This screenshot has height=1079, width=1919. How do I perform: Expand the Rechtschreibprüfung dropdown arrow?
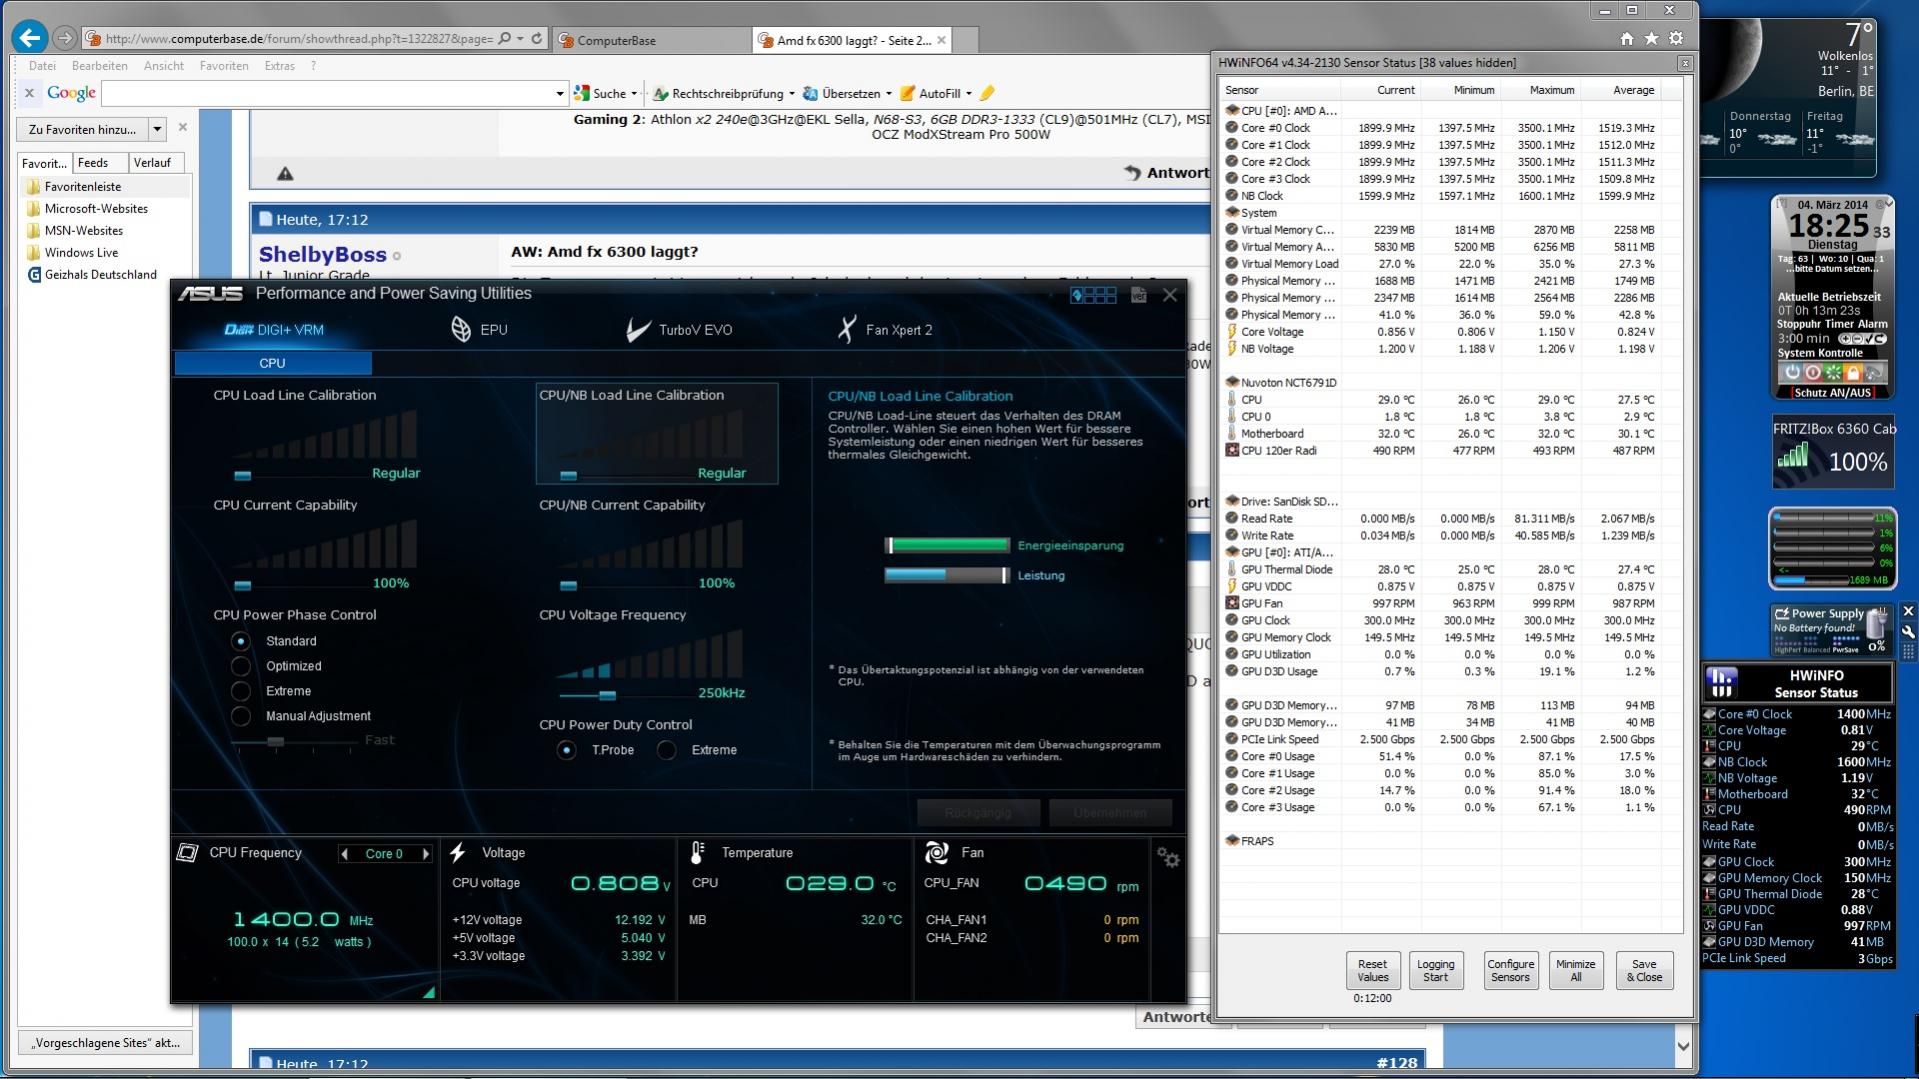792,94
